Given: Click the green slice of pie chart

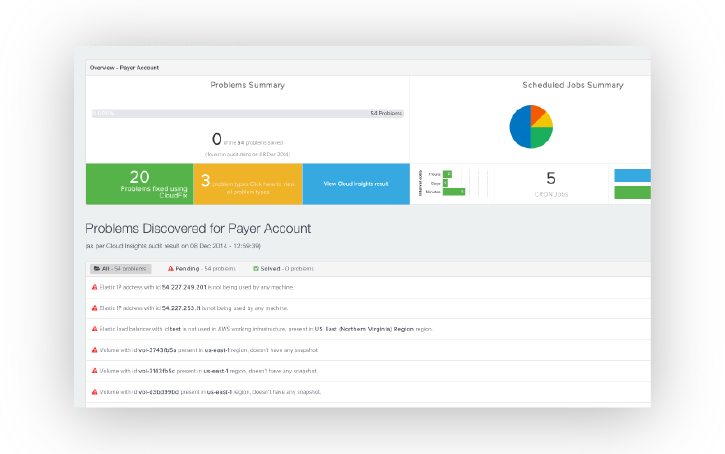Looking at the screenshot, I should tap(538, 139).
